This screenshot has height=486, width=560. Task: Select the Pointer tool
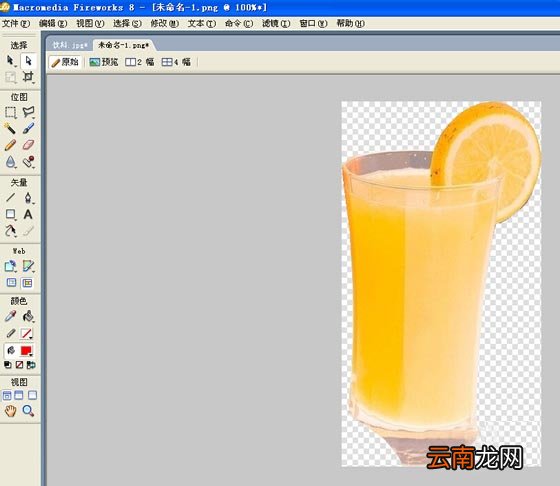pos(10,61)
